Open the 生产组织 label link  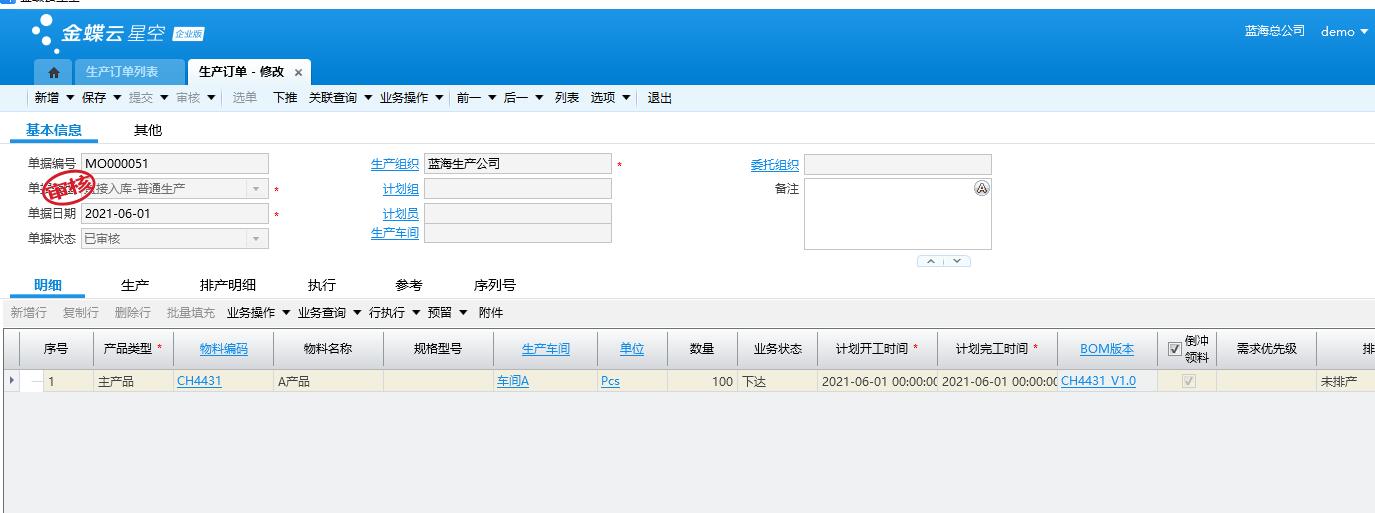click(395, 165)
